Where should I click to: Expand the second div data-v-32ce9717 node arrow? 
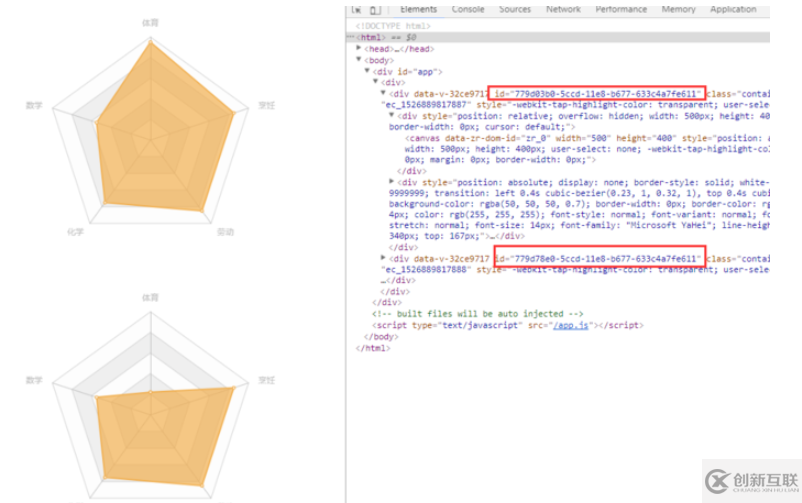383,258
